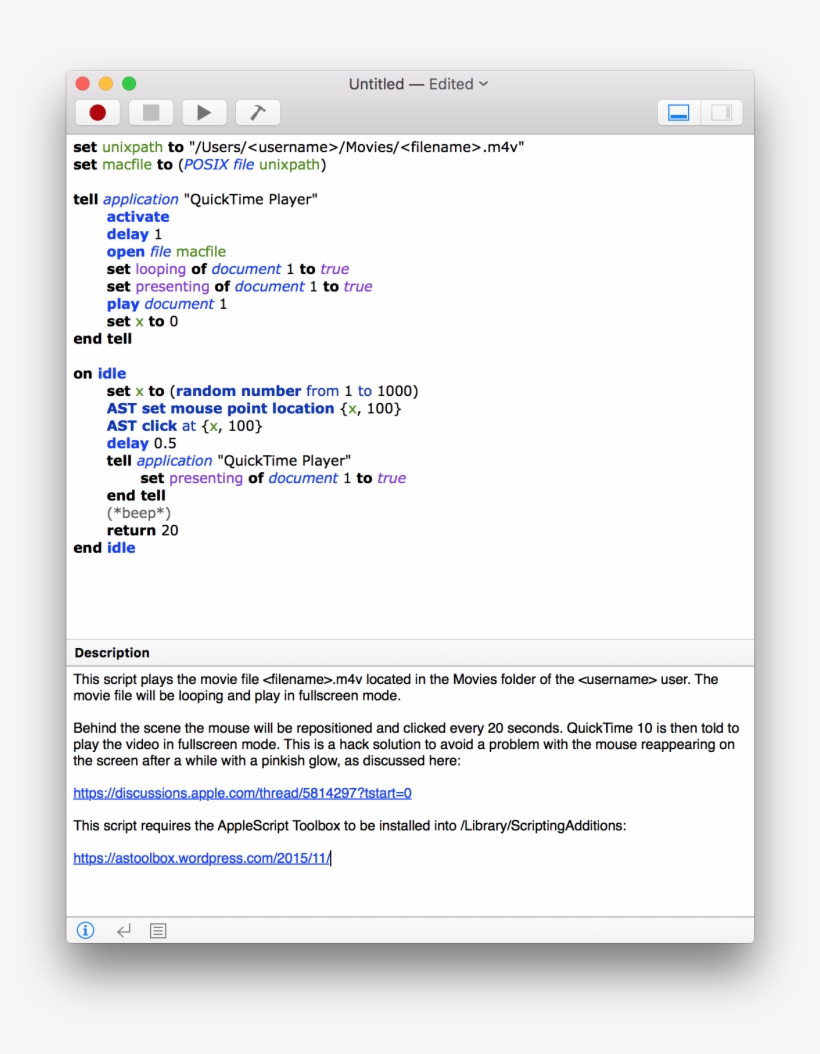Toggle the bundle contents sidebar pane
The image size is (820, 1054).
(x=721, y=112)
